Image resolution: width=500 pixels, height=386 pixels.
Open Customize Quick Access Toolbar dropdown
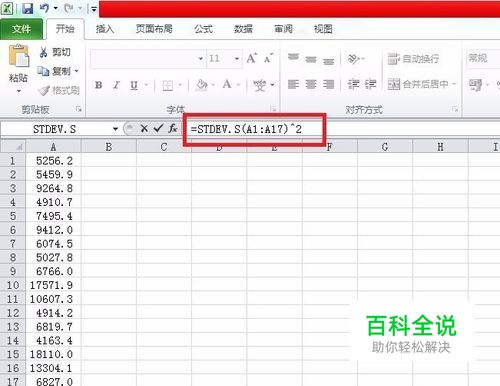[94, 9]
